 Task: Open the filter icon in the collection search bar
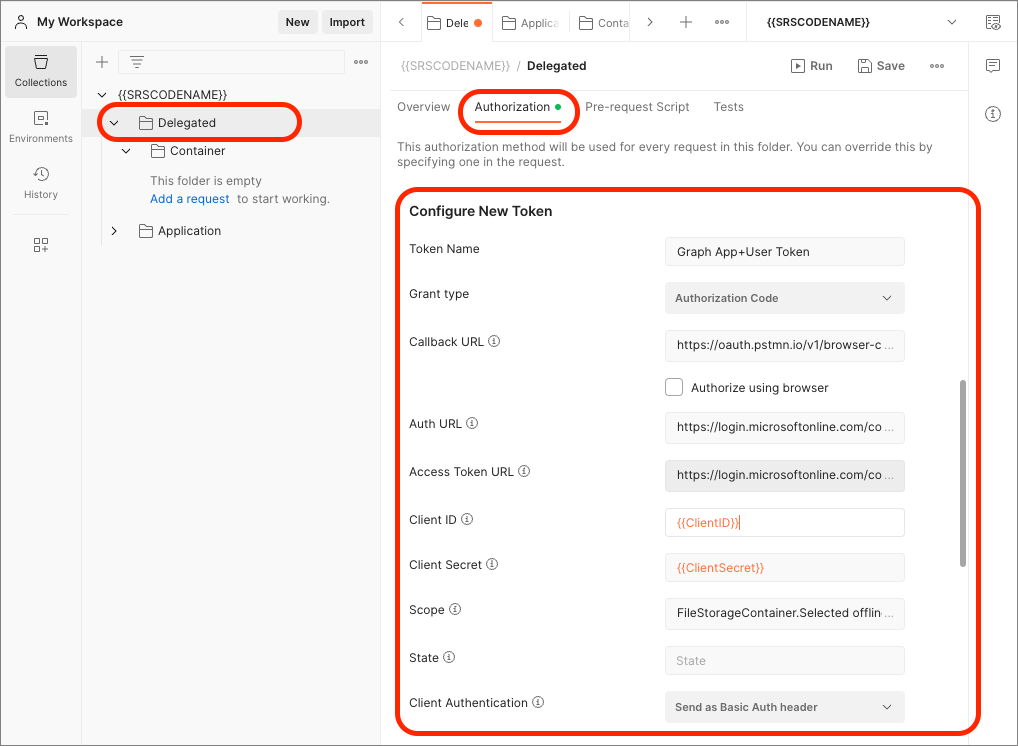click(x=135, y=61)
